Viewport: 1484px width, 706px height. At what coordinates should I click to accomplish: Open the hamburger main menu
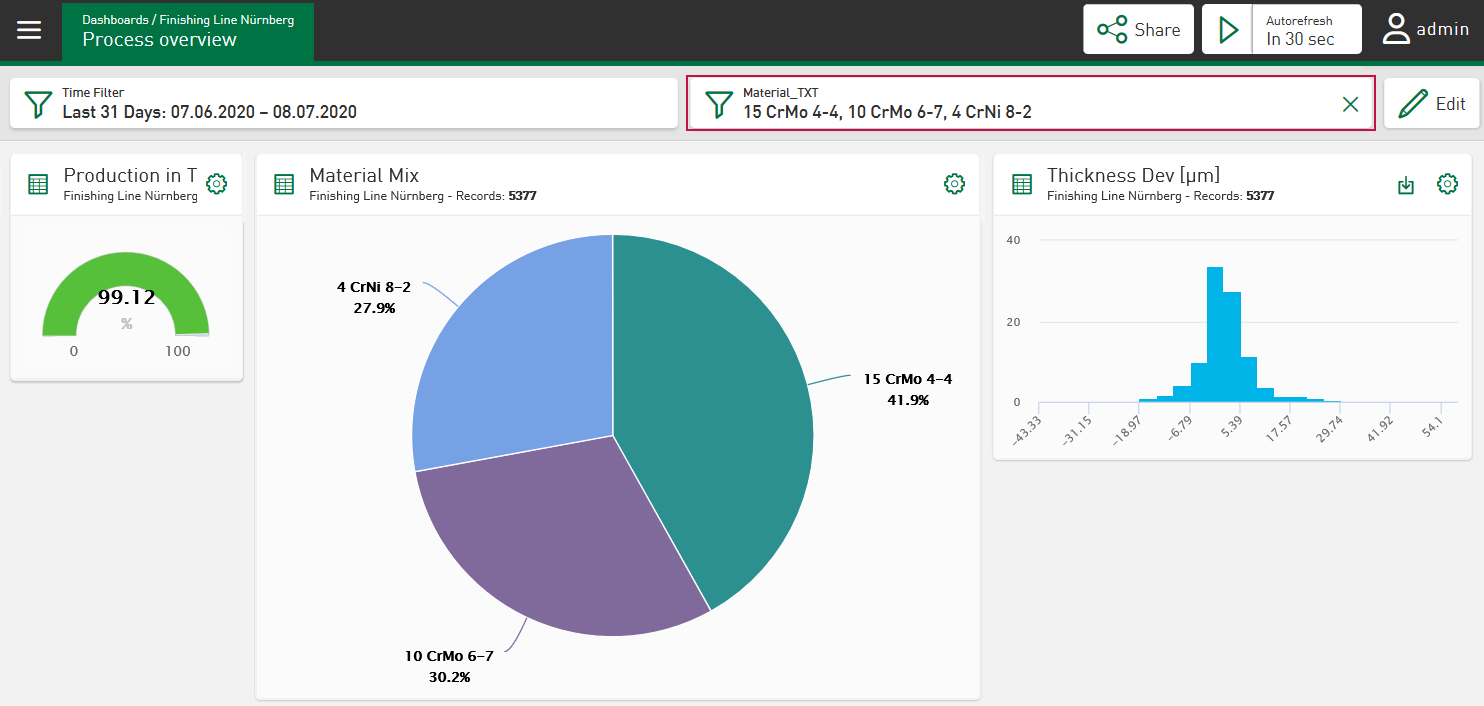29,30
